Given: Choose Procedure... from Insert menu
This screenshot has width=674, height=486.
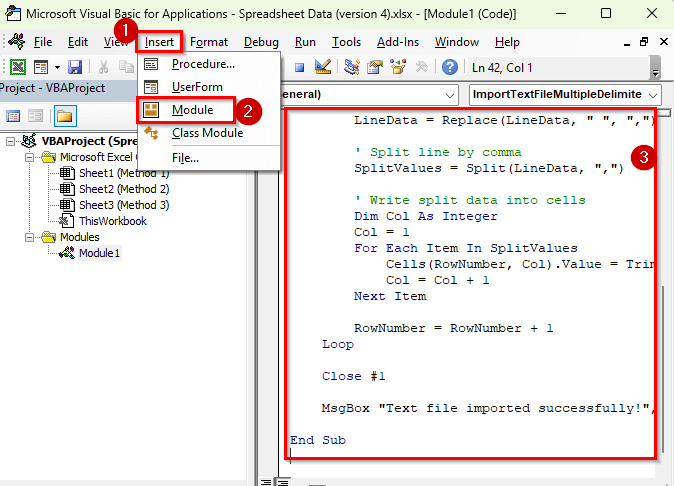Looking at the screenshot, I should point(209,64).
